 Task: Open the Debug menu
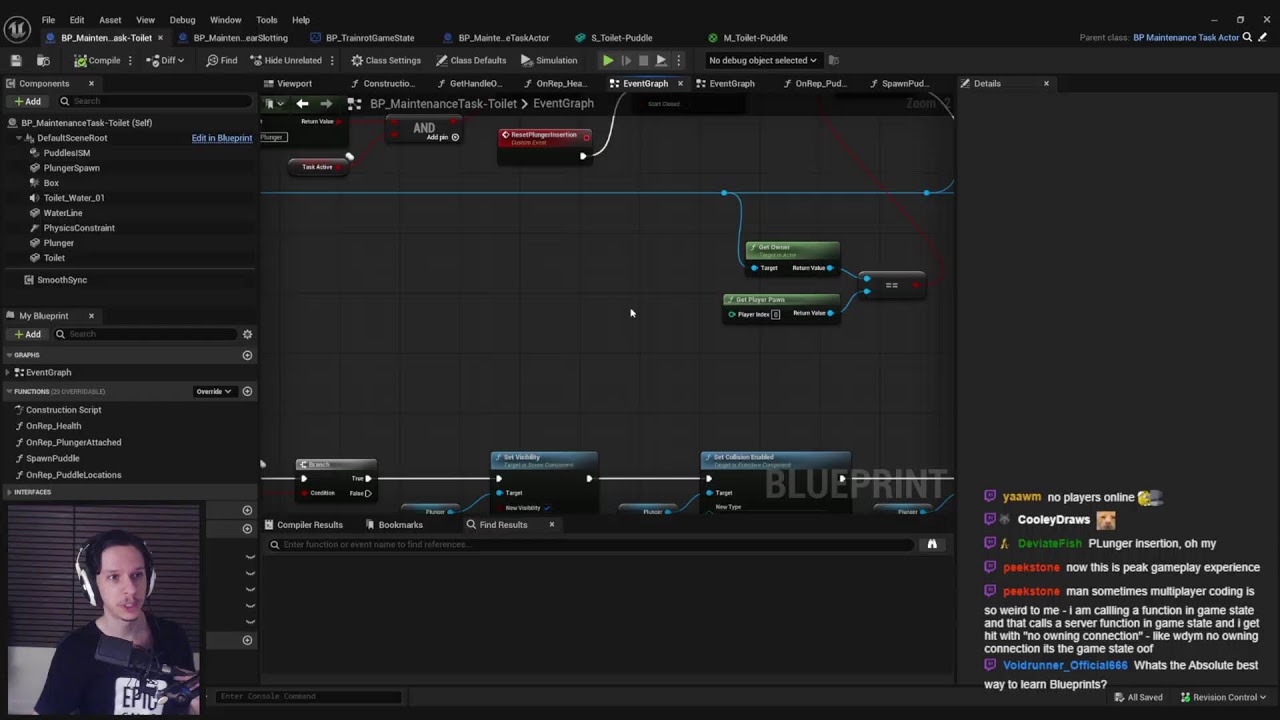182,20
